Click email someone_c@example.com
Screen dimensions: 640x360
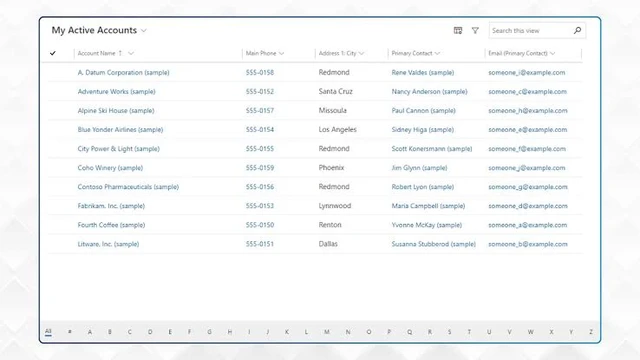[527, 91]
